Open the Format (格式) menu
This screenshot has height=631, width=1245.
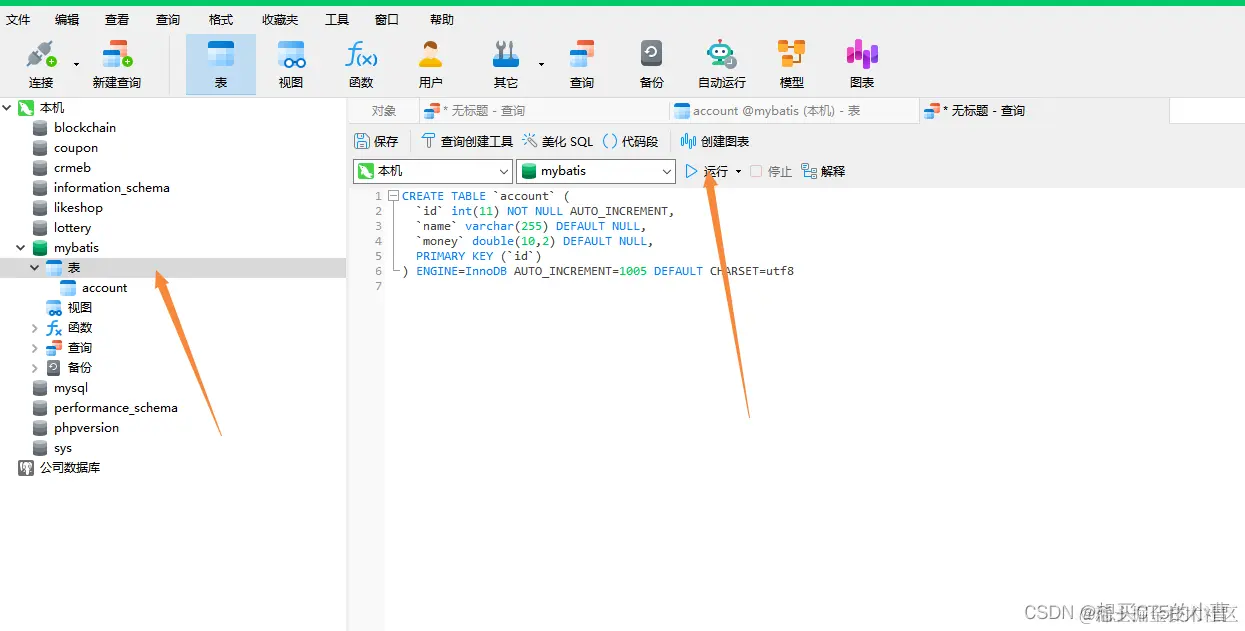221,19
